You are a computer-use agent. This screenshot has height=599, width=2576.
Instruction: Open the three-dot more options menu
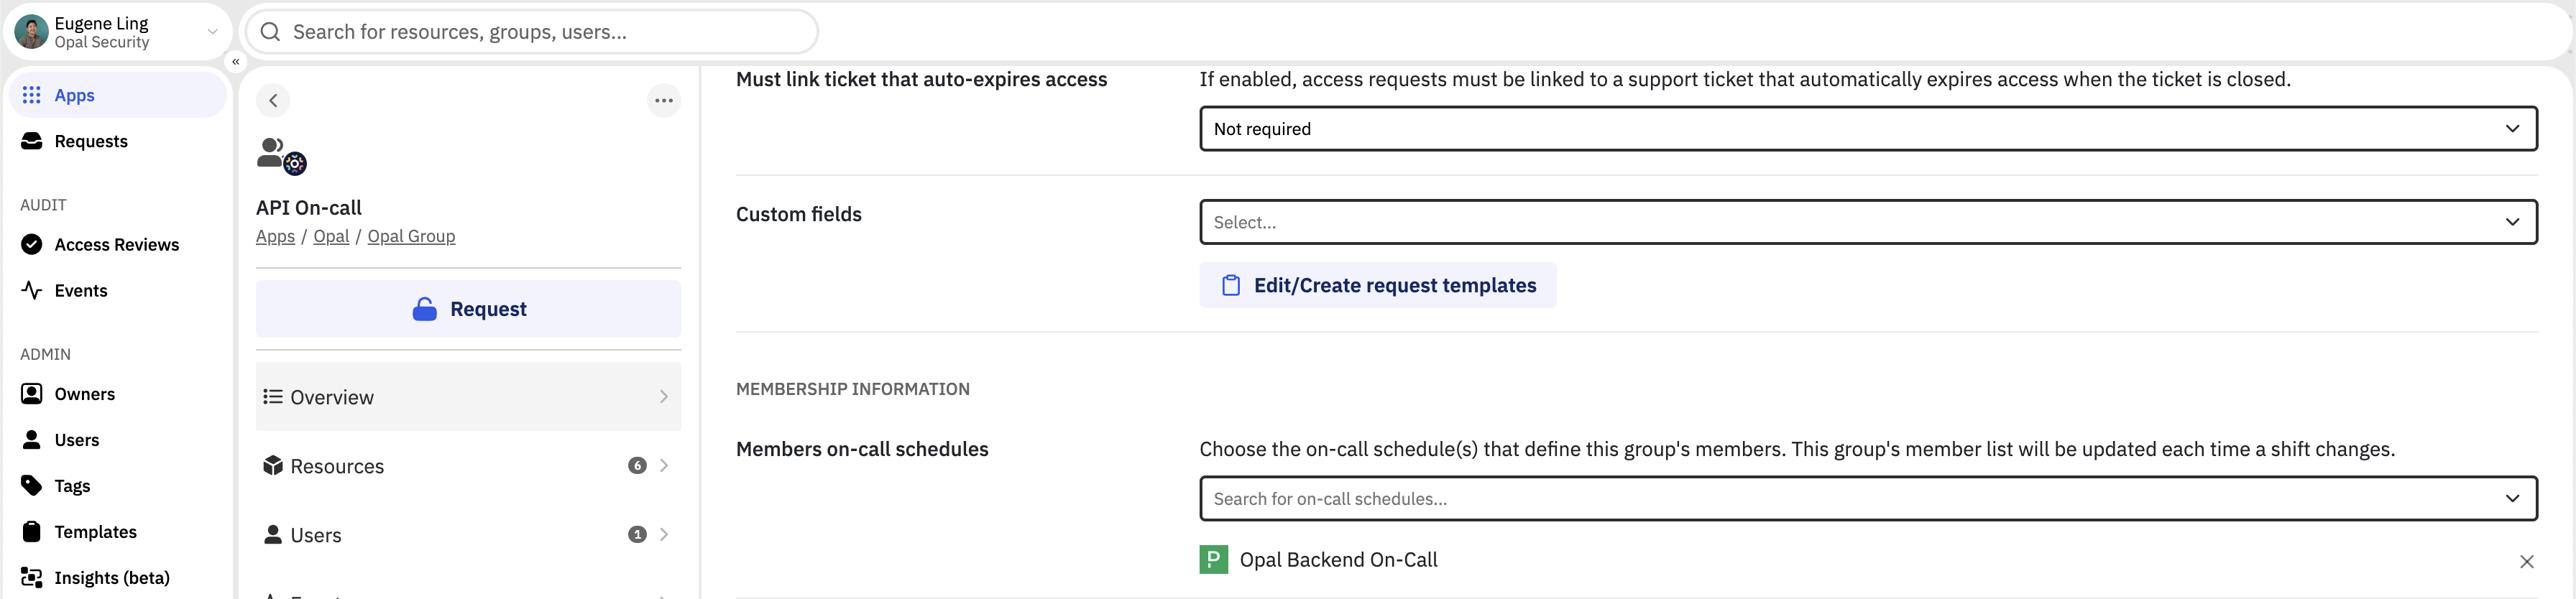[x=663, y=100]
